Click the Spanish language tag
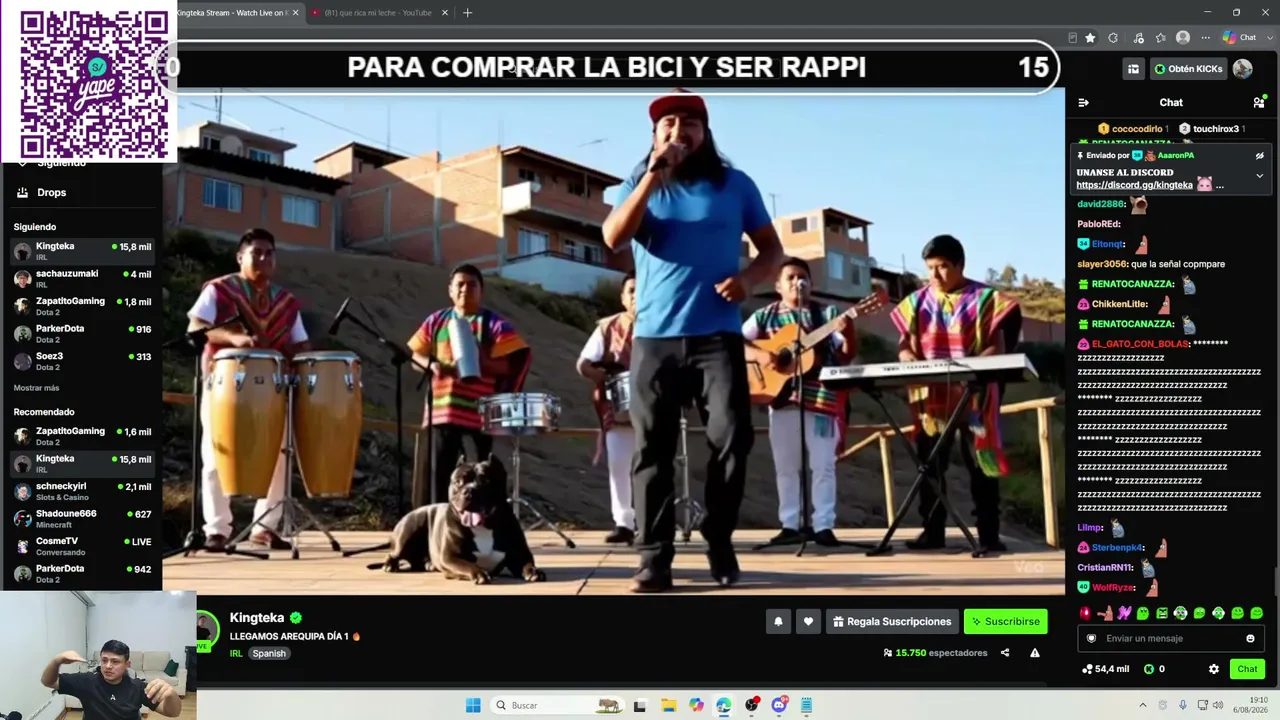This screenshot has width=1280, height=720. 269,653
